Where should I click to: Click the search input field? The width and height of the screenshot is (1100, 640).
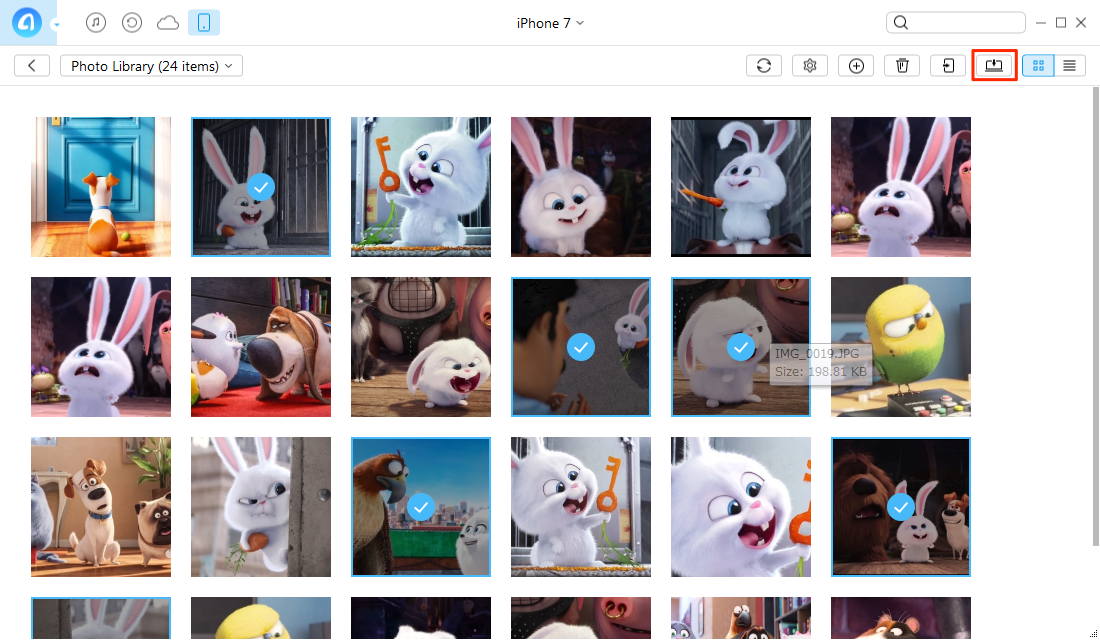click(955, 22)
